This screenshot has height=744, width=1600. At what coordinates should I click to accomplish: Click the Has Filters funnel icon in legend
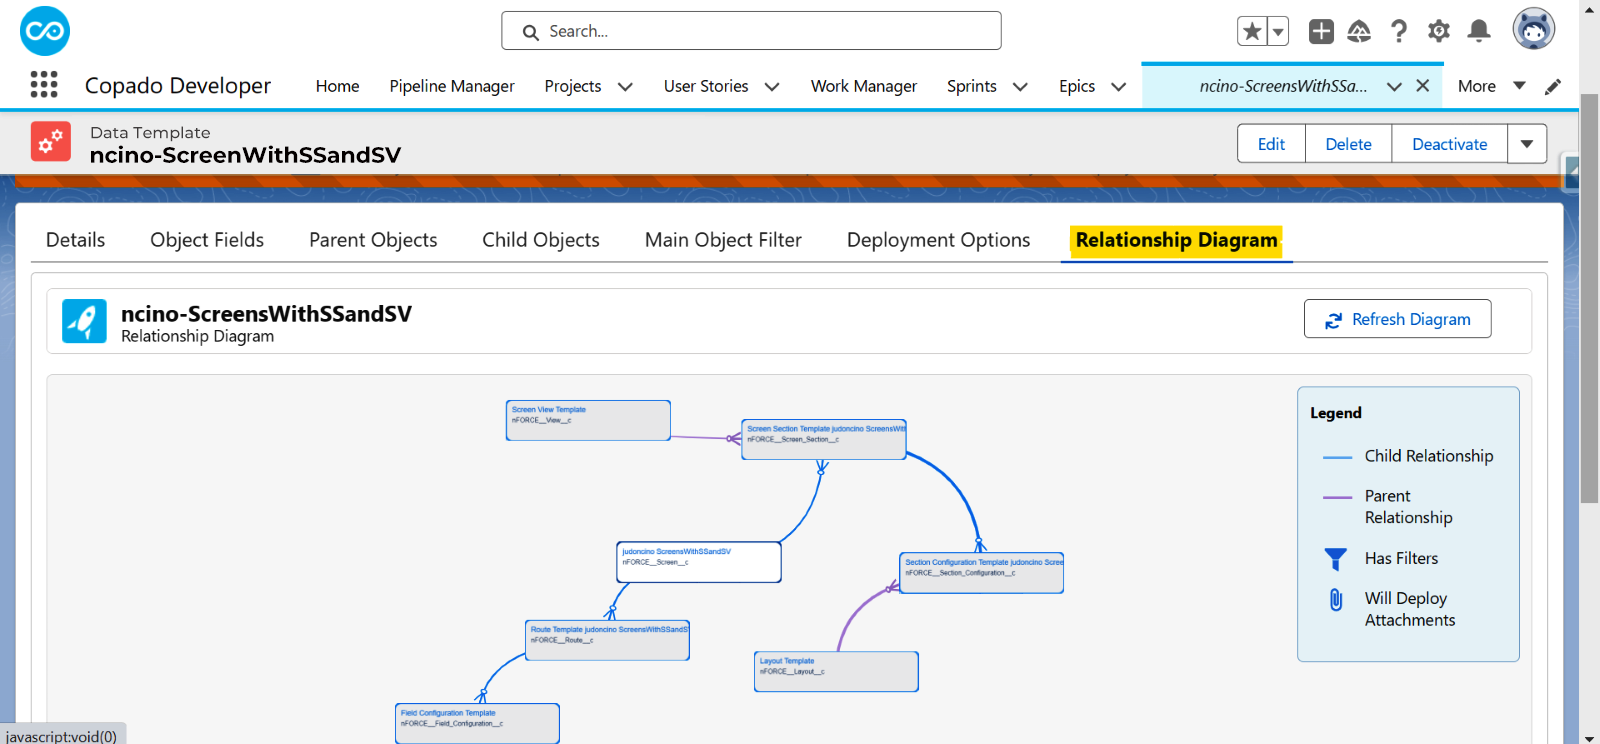click(1335, 559)
